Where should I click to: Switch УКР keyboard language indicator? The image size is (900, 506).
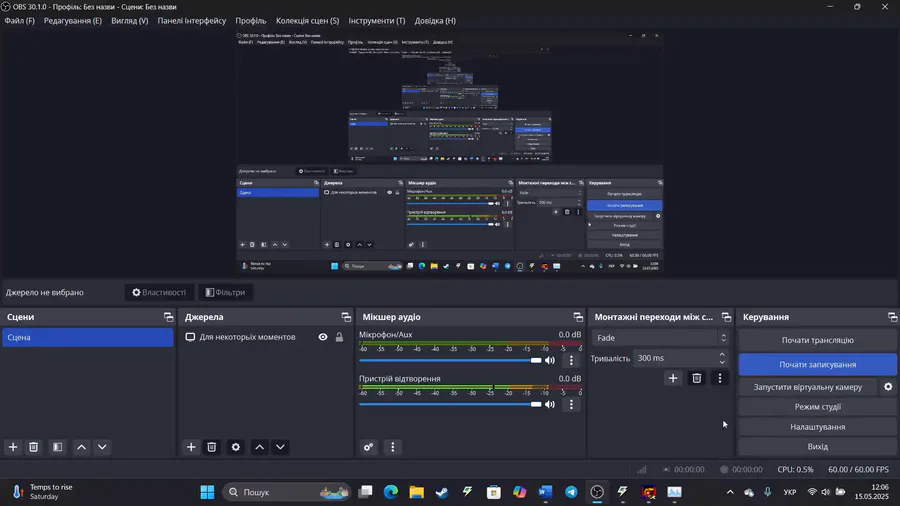point(790,492)
